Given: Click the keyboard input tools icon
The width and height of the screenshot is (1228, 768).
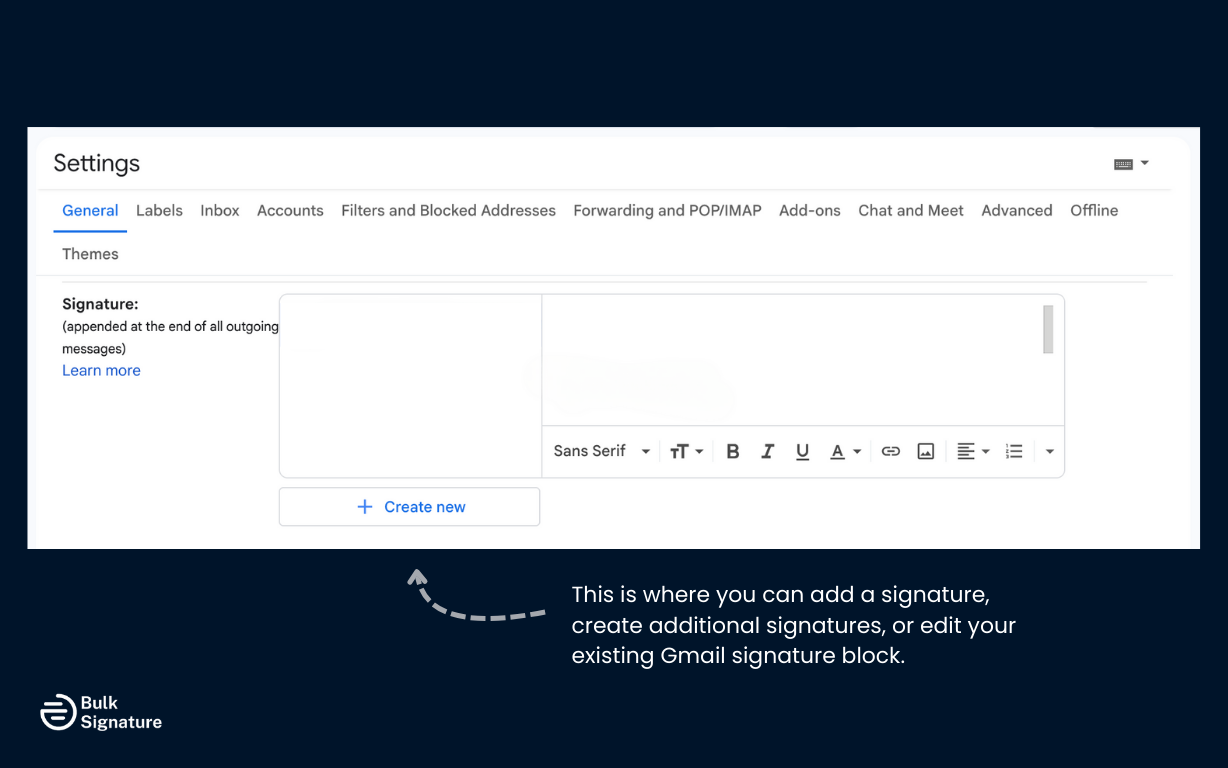Looking at the screenshot, I should coord(1124,162).
